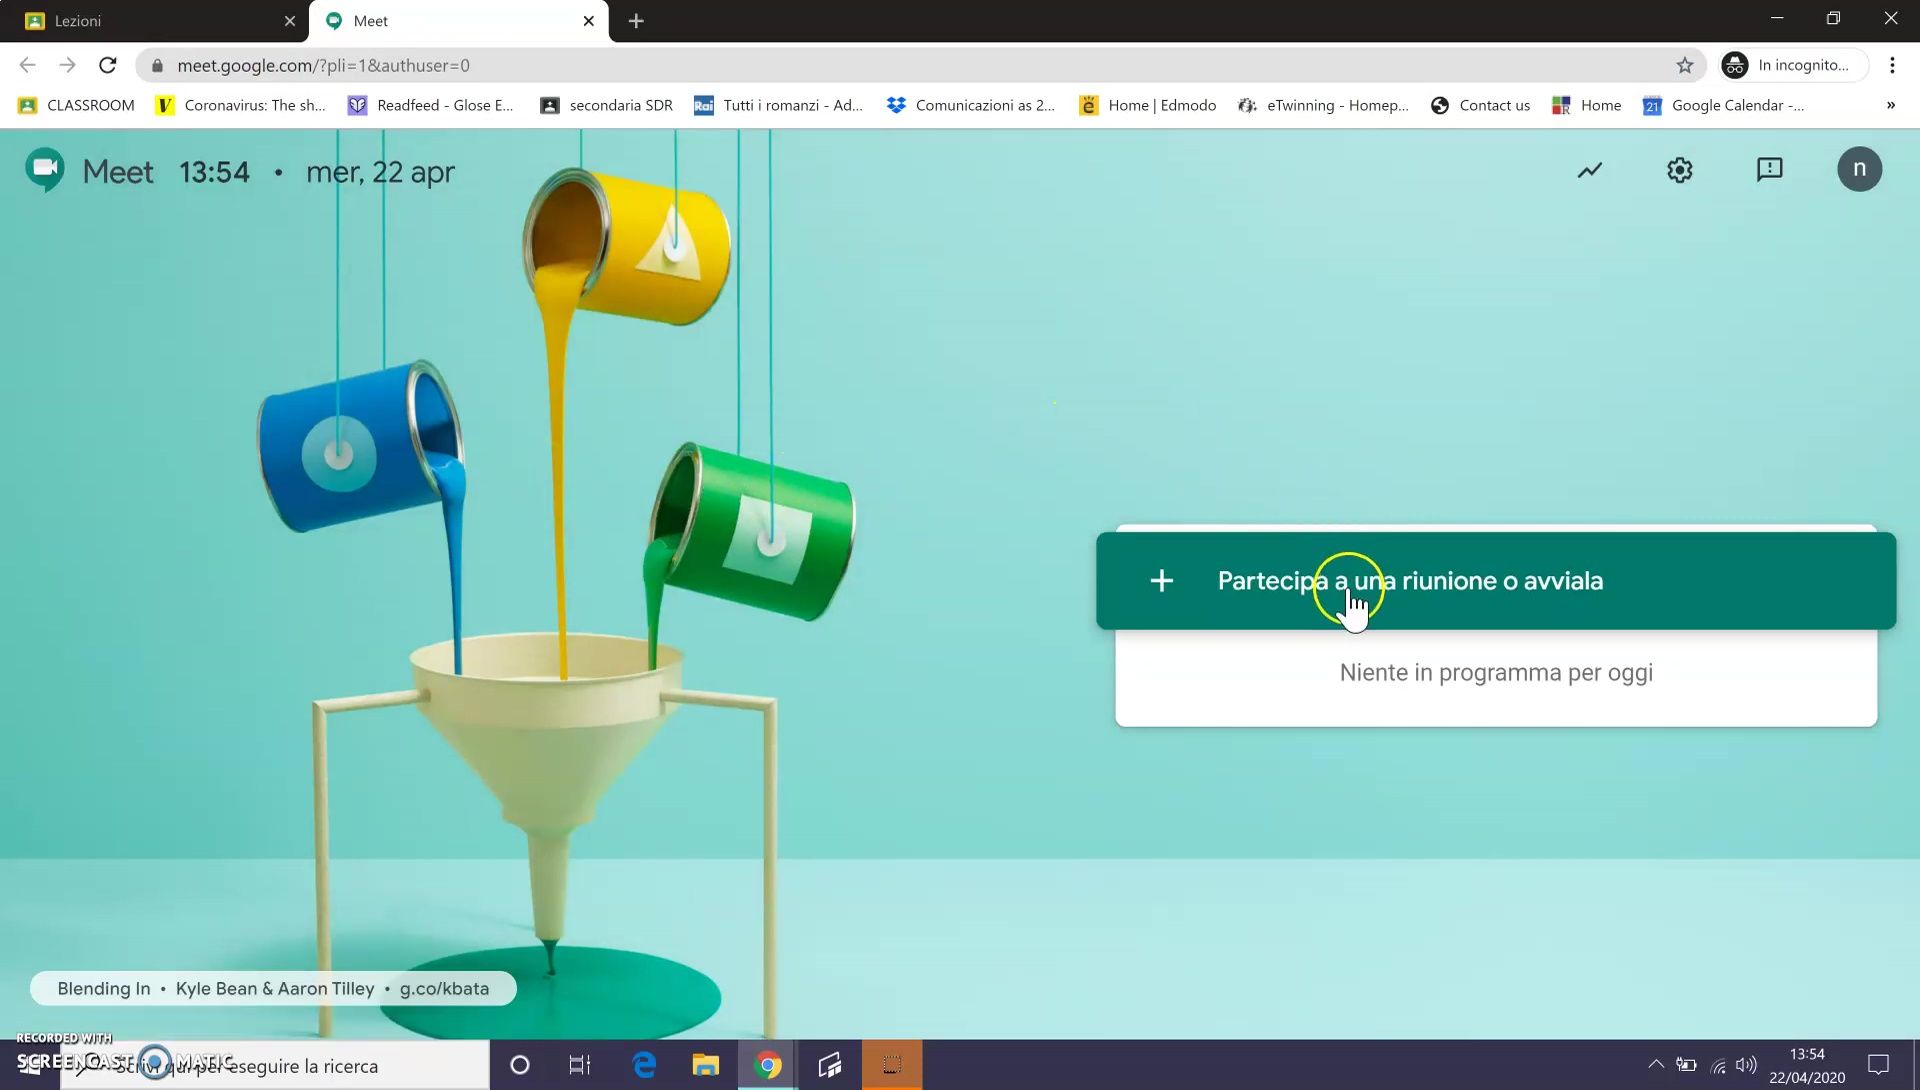Image resolution: width=1920 pixels, height=1090 pixels.
Task: Close the Lezioni tab
Action: pyautogui.click(x=290, y=21)
